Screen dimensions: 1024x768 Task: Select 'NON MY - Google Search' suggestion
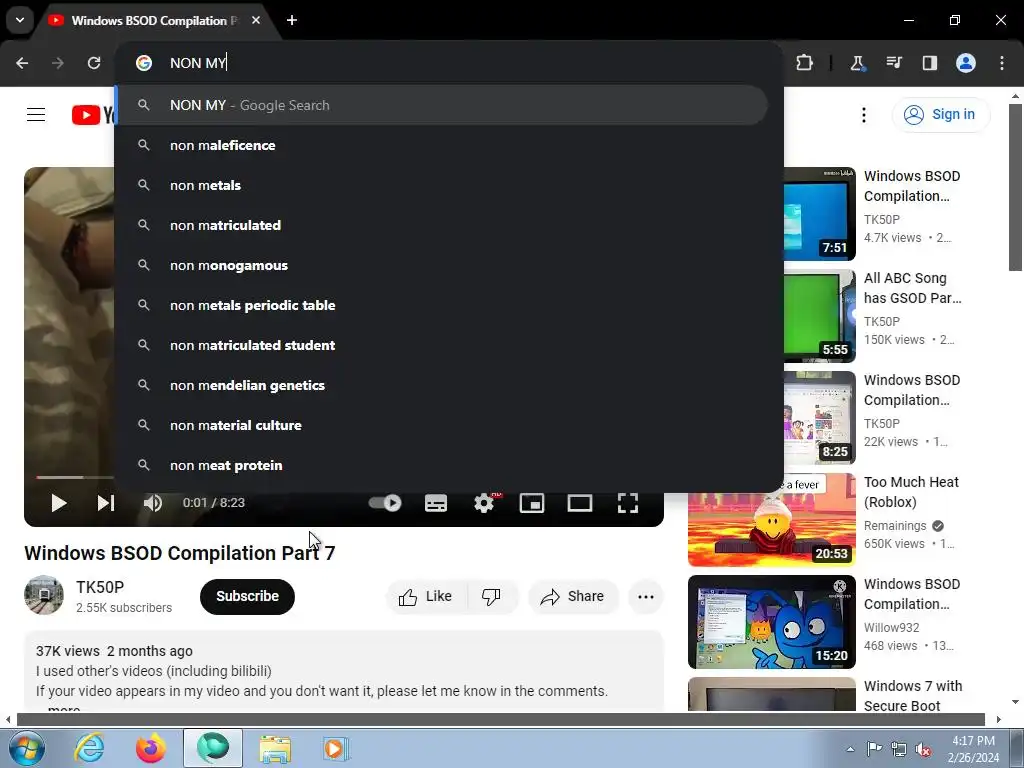(x=441, y=105)
